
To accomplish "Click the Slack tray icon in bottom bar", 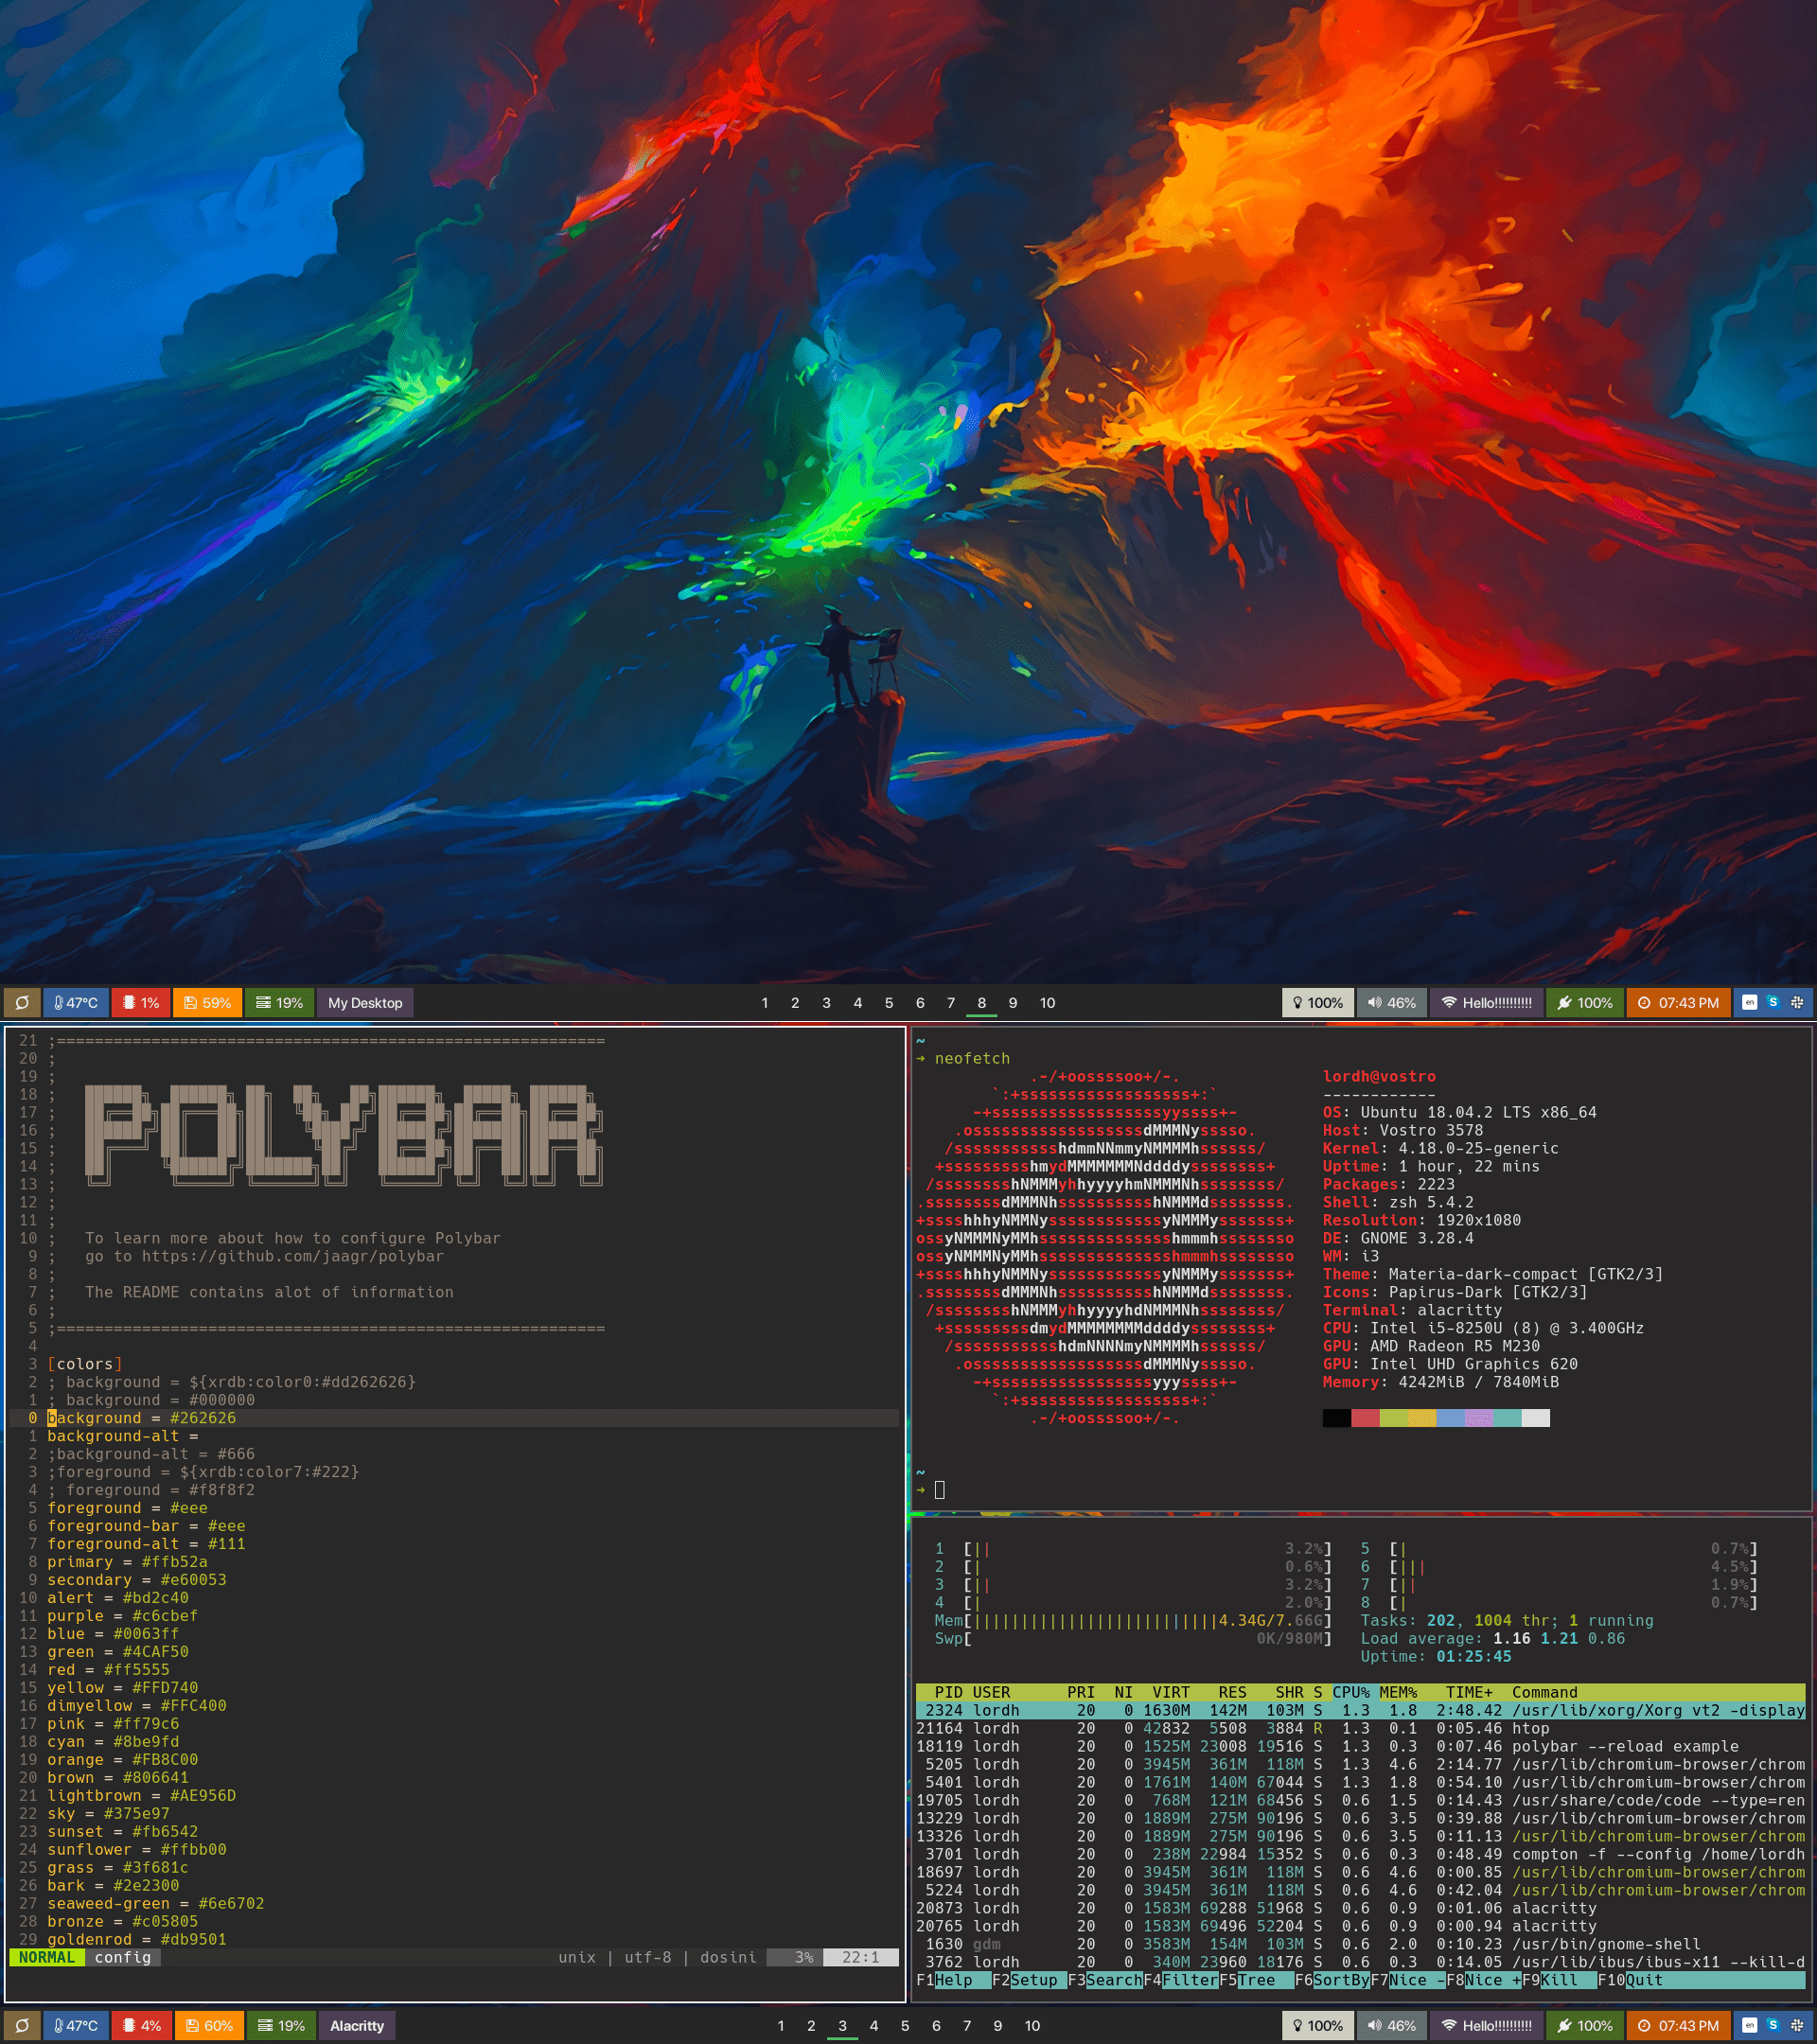I will 1796,2025.
